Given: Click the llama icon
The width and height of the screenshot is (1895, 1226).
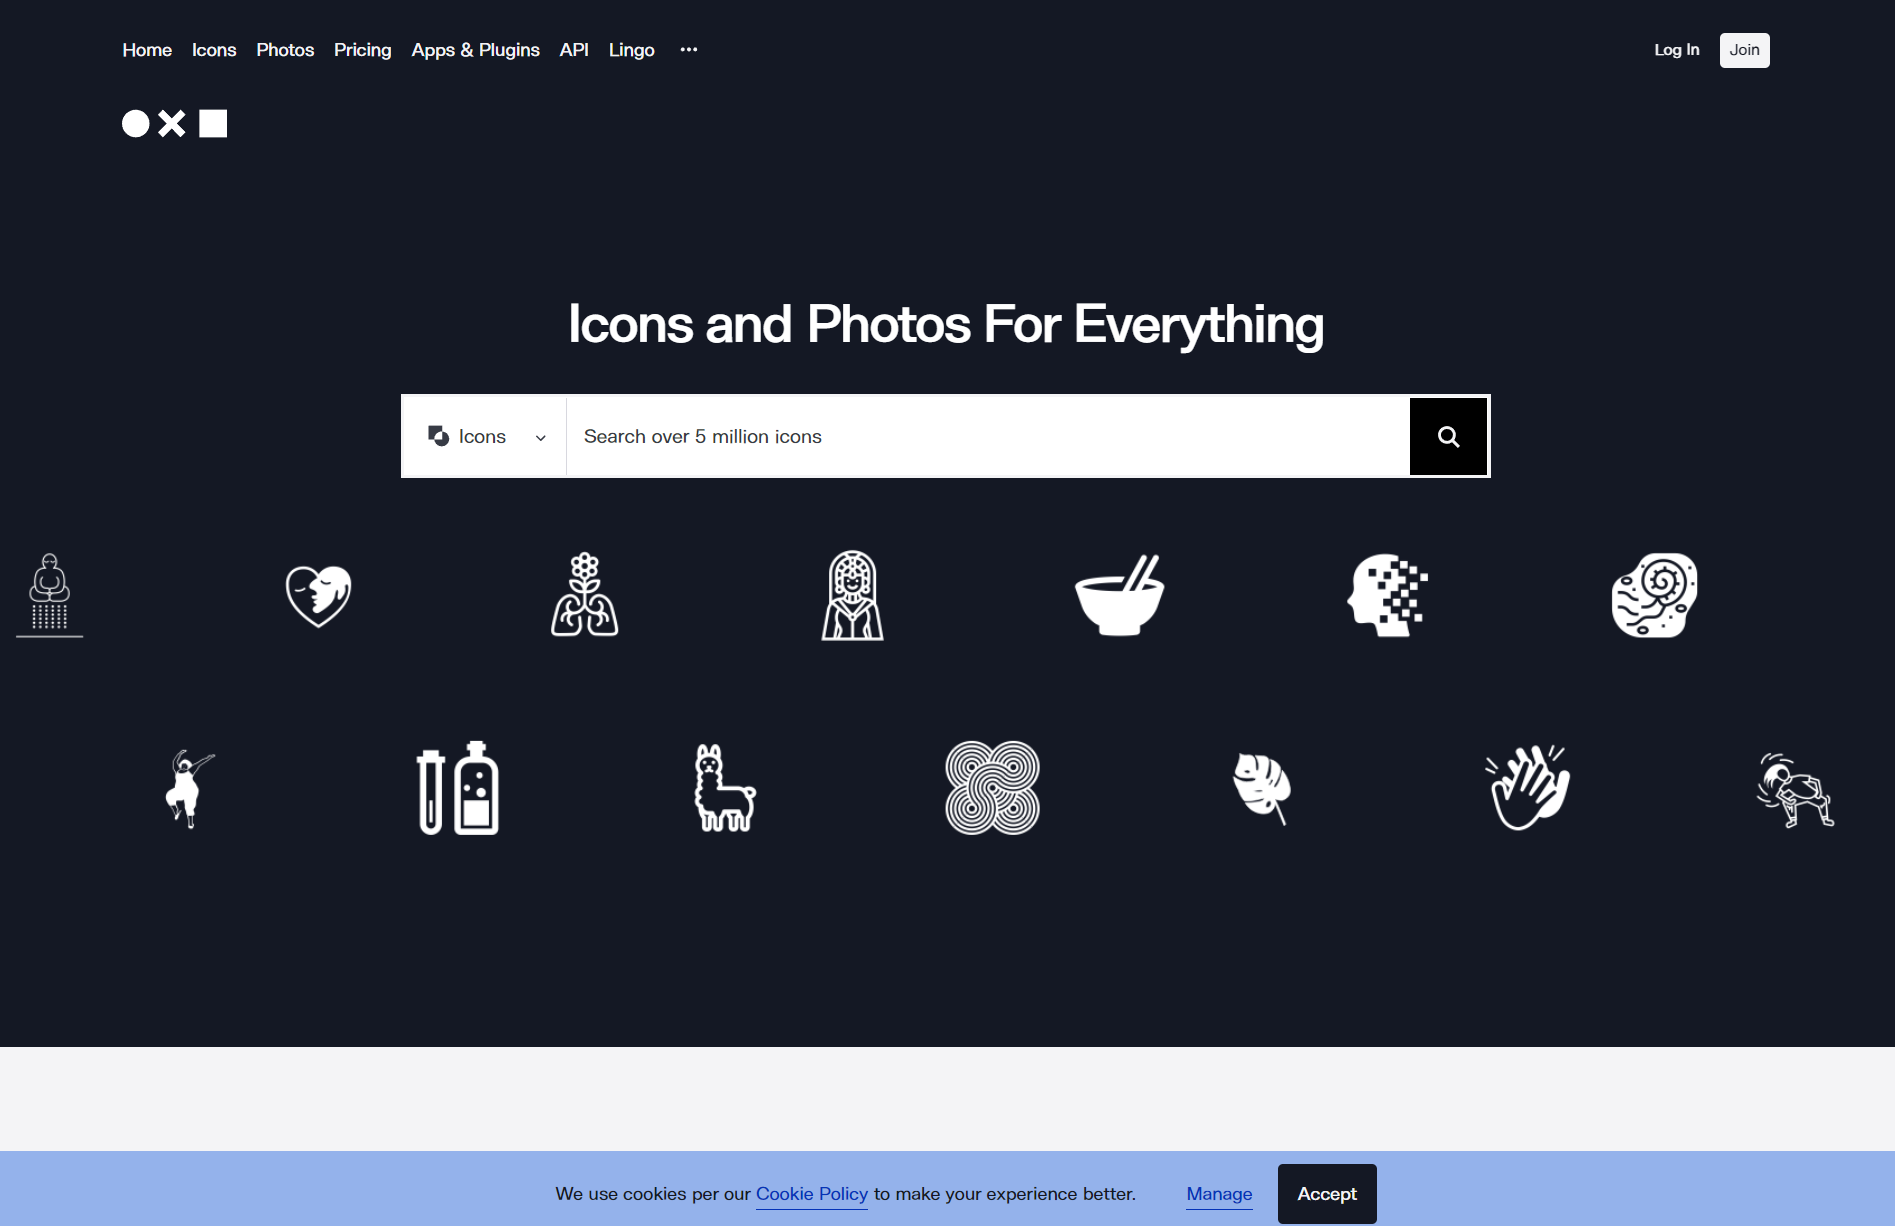Looking at the screenshot, I should (x=725, y=788).
